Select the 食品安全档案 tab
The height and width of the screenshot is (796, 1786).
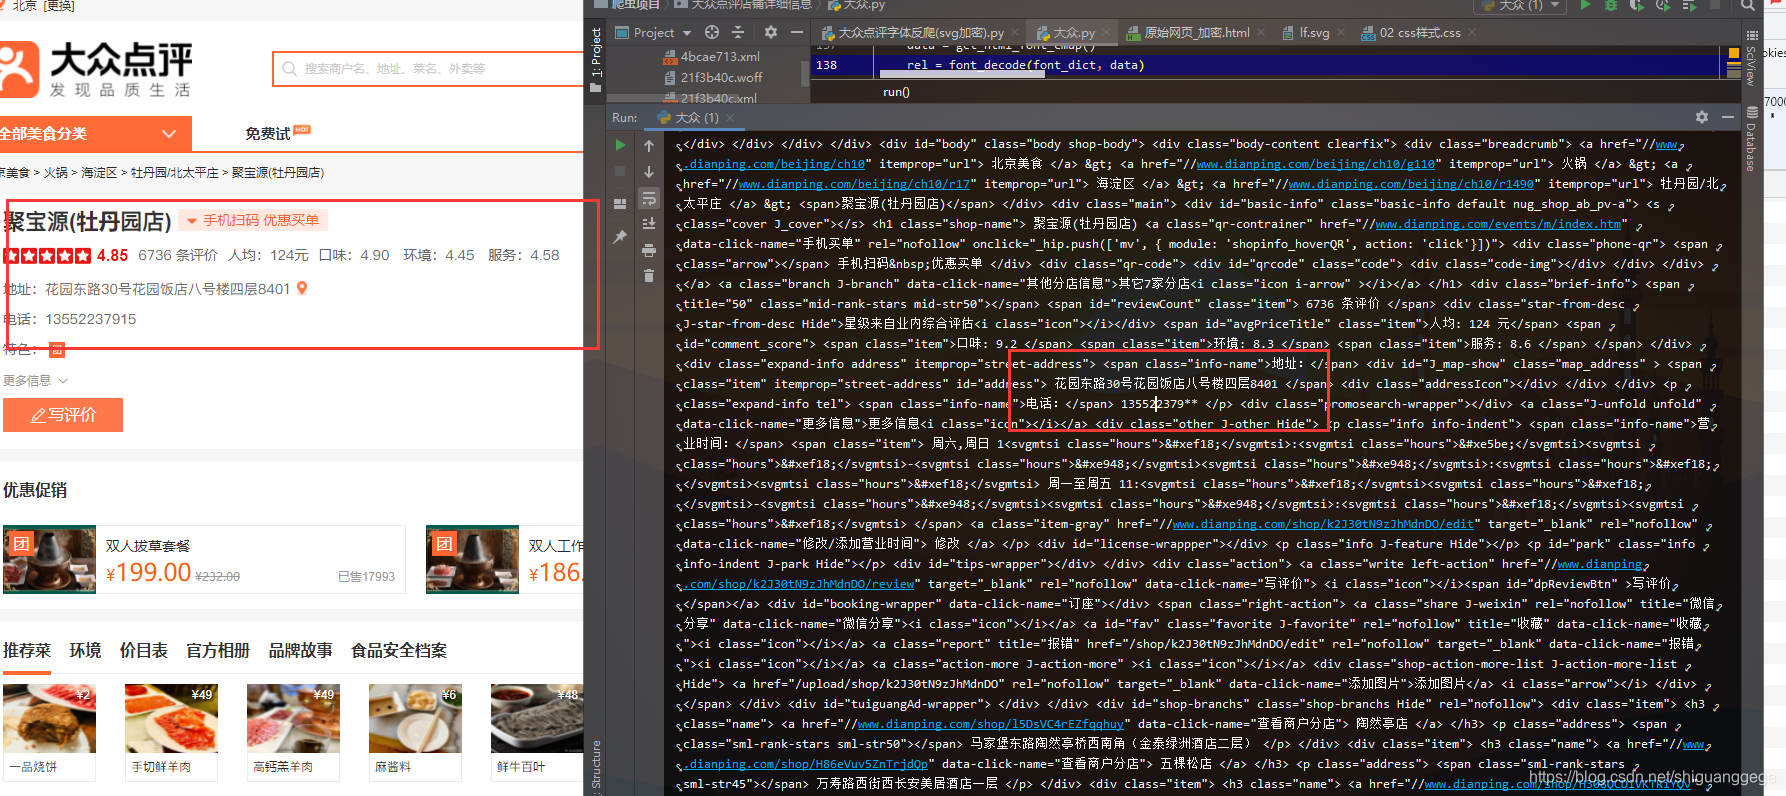click(398, 650)
